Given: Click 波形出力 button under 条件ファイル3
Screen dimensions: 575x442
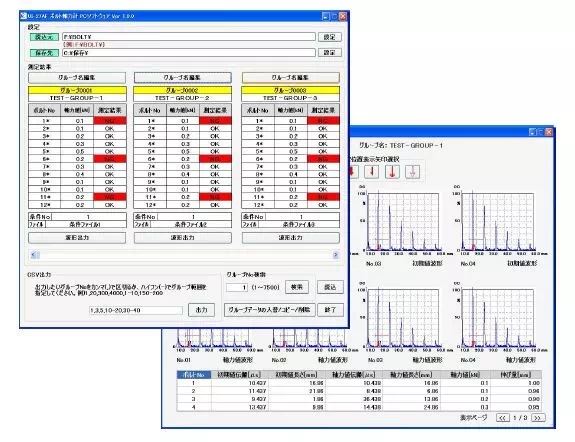Looking at the screenshot, I should click(x=290, y=238).
